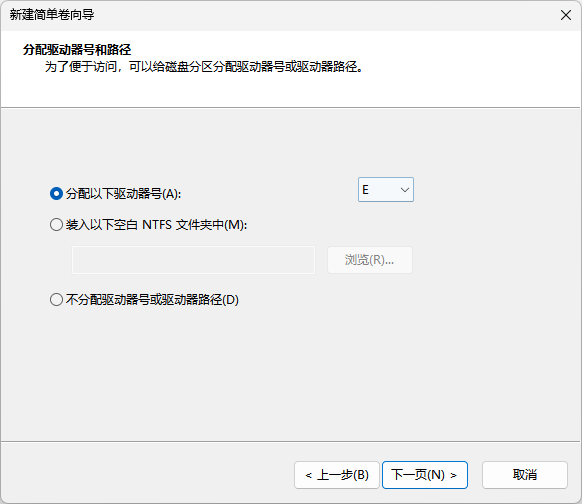Click the 浏览(R)... browse button
The image size is (582, 504).
(x=370, y=260)
